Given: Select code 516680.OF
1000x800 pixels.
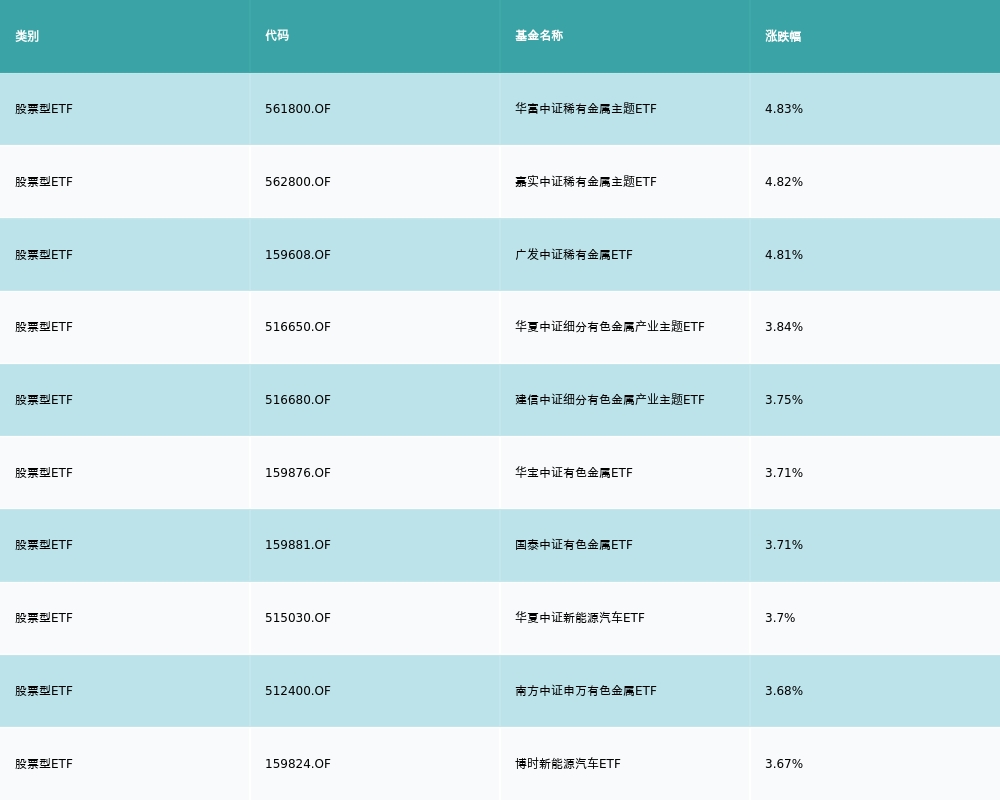Looking at the screenshot, I should 298,400.
